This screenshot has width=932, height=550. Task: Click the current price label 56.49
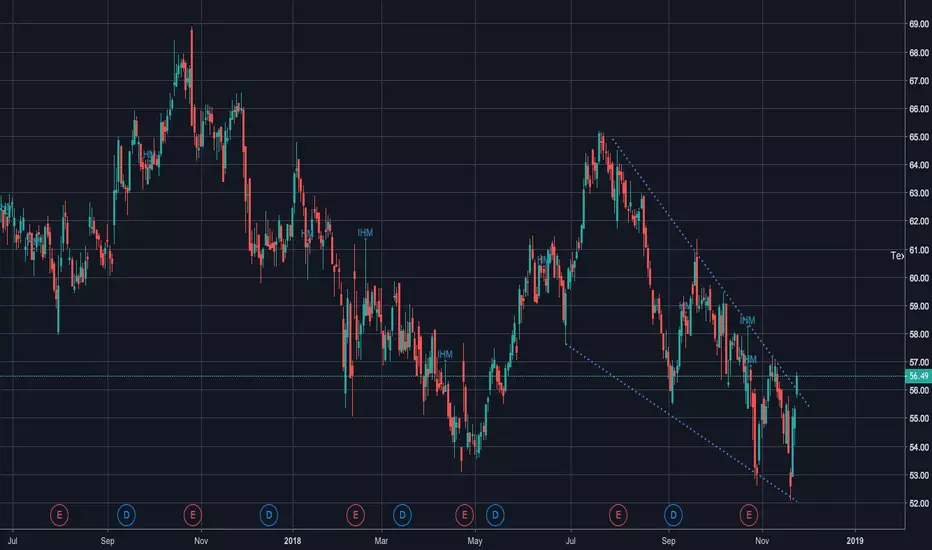[x=918, y=376]
